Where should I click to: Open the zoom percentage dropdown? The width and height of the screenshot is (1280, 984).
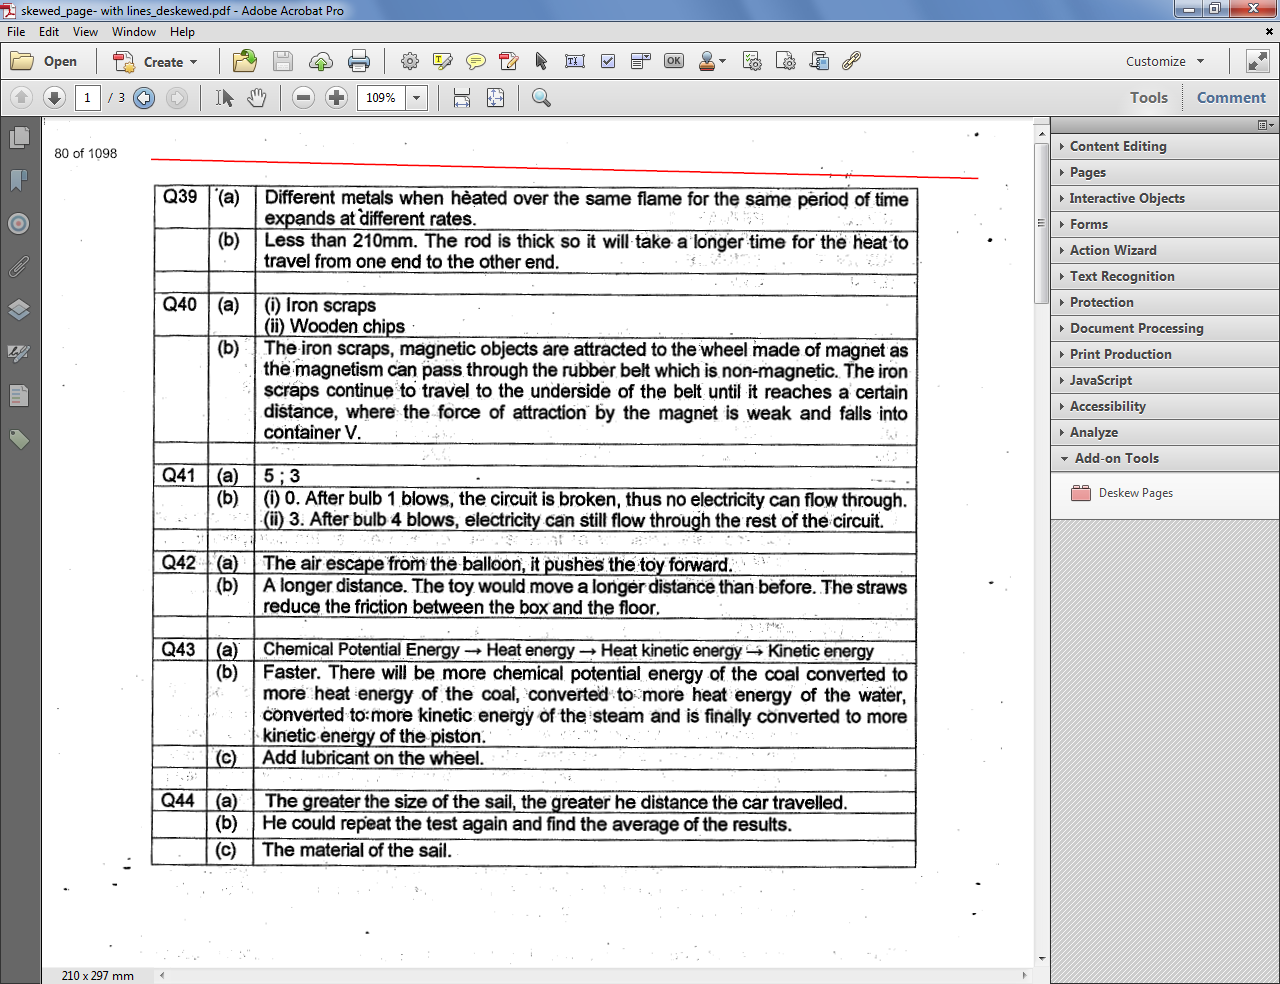pyautogui.click(x=417, y=97)
